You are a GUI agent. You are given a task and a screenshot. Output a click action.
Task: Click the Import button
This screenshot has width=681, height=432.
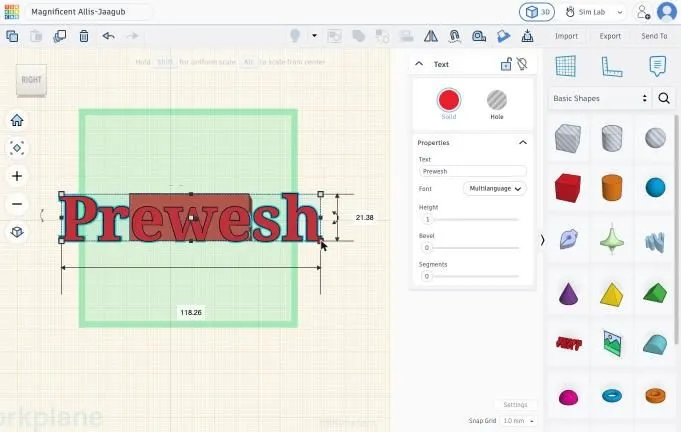click(566, 36)
